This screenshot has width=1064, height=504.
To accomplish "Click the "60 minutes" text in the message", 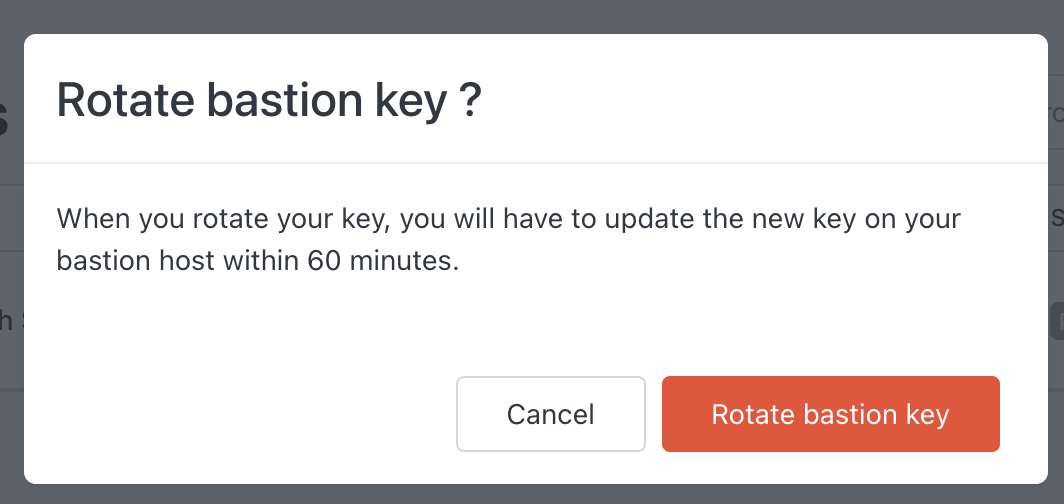I will tap(383, 260).
